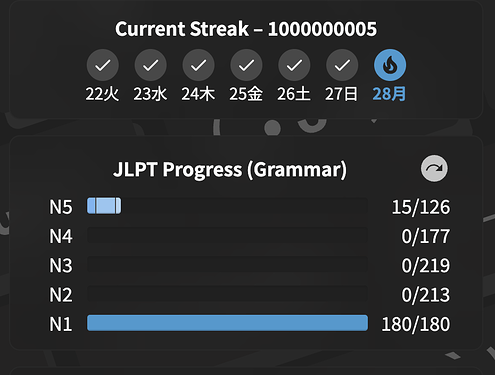Click the full N1 progress bar
This screenshot has height=375, width=495.
pos(227,323)
